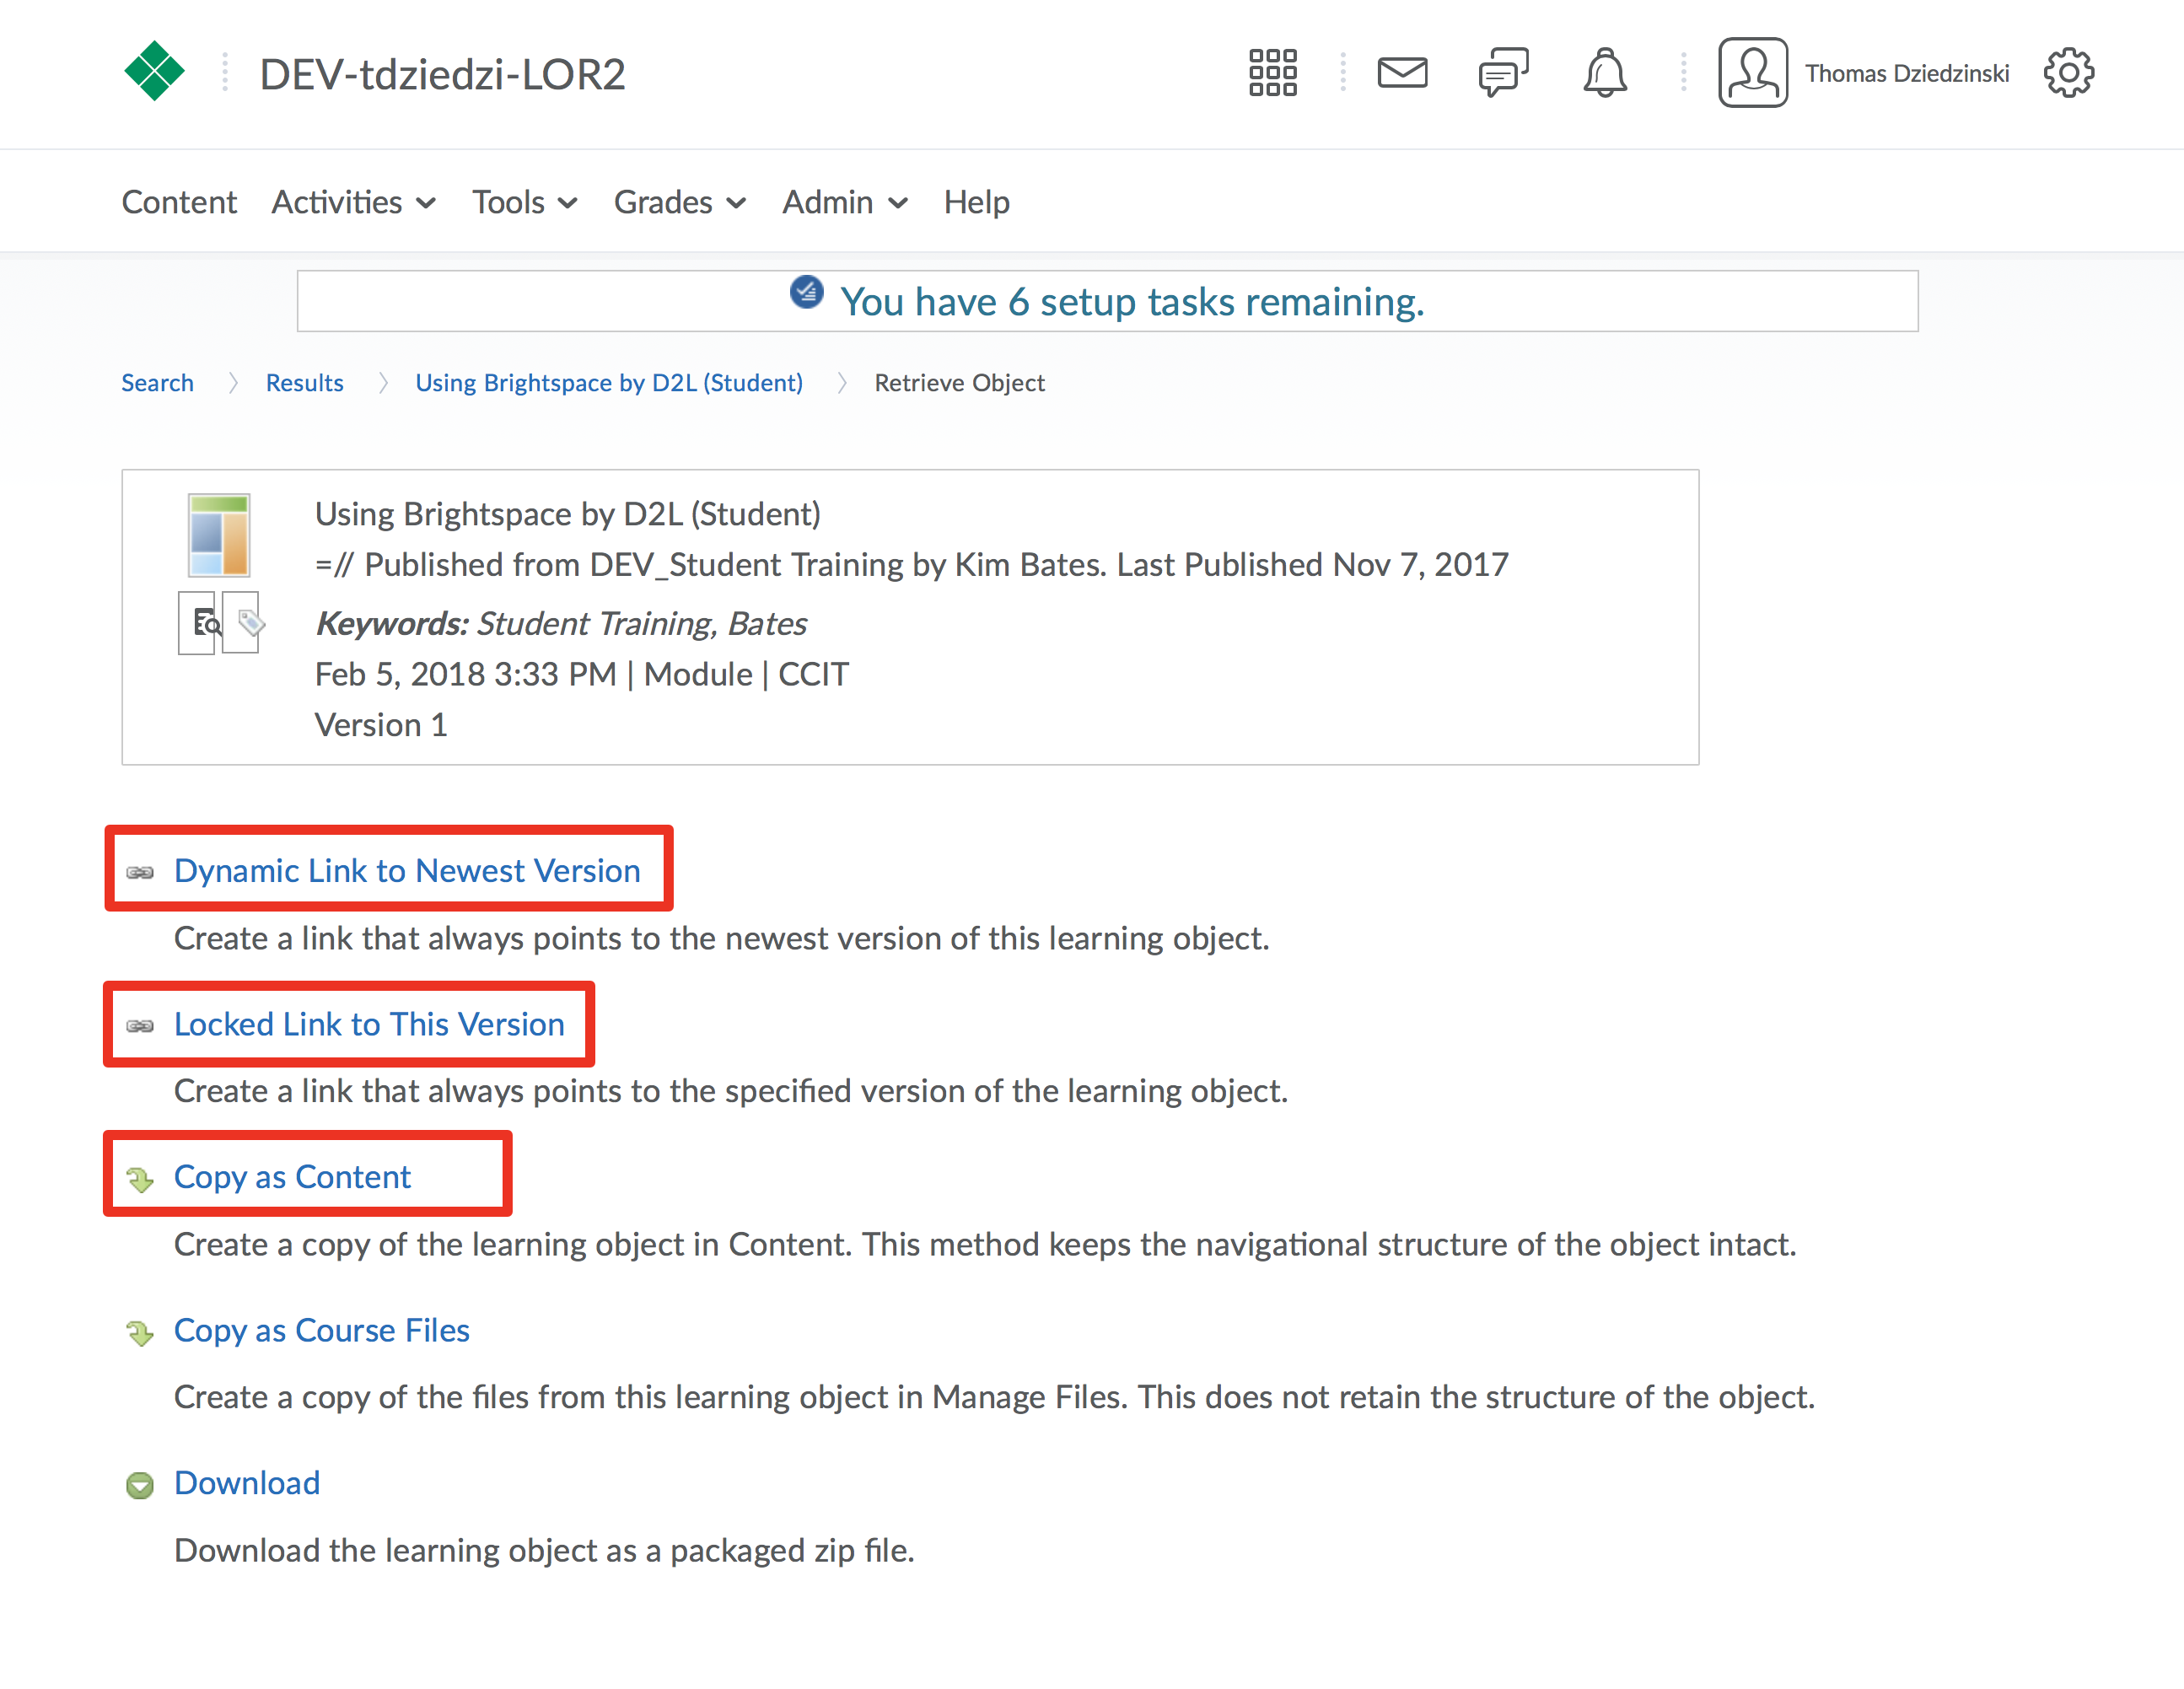Click the Retrieve Object breadcrumb text
Image resolution: width=2184 pixels, height=1689 pixels.
[x=959, y=382]
